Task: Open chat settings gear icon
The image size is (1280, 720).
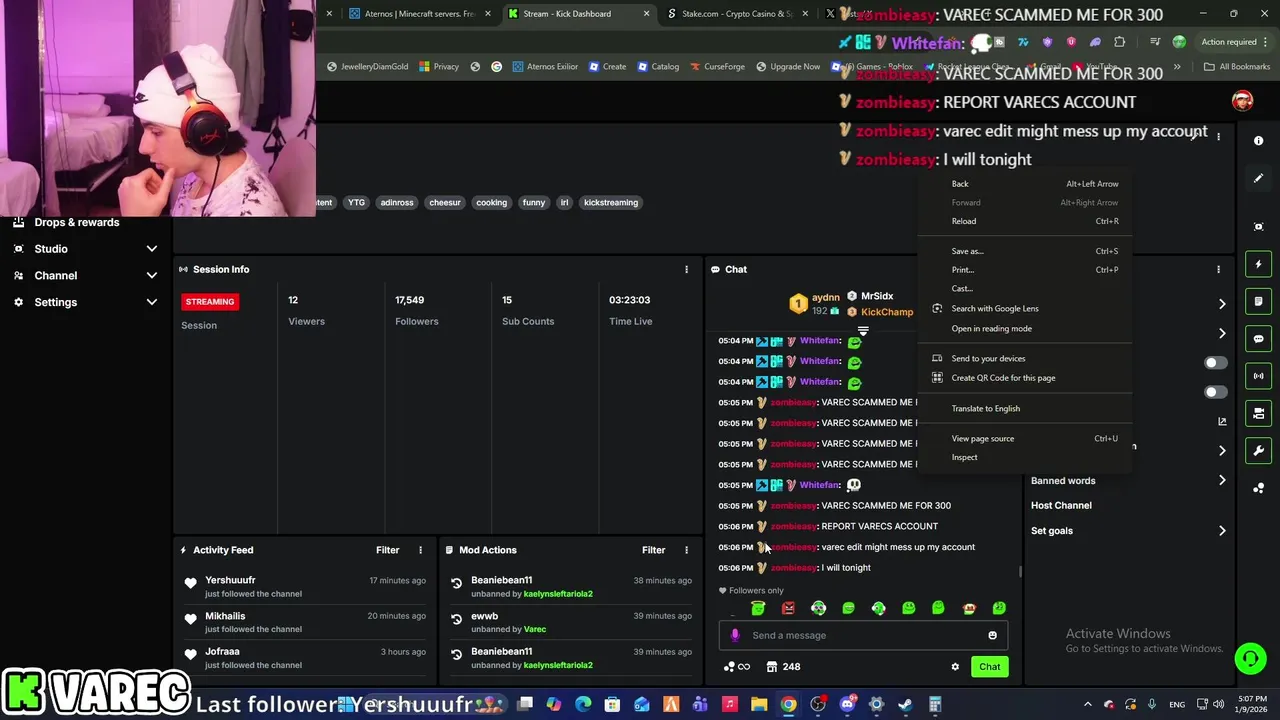Action: pos(955,667)
